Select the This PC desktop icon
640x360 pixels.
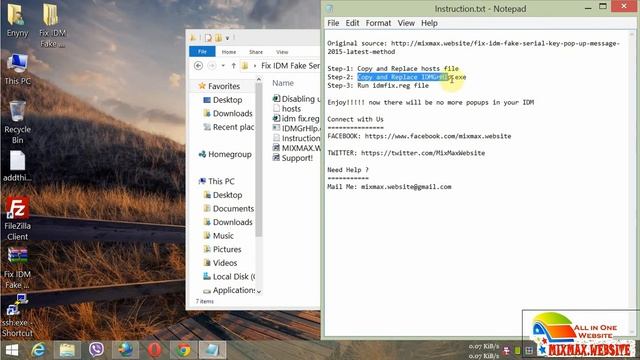tap(17, 69)
